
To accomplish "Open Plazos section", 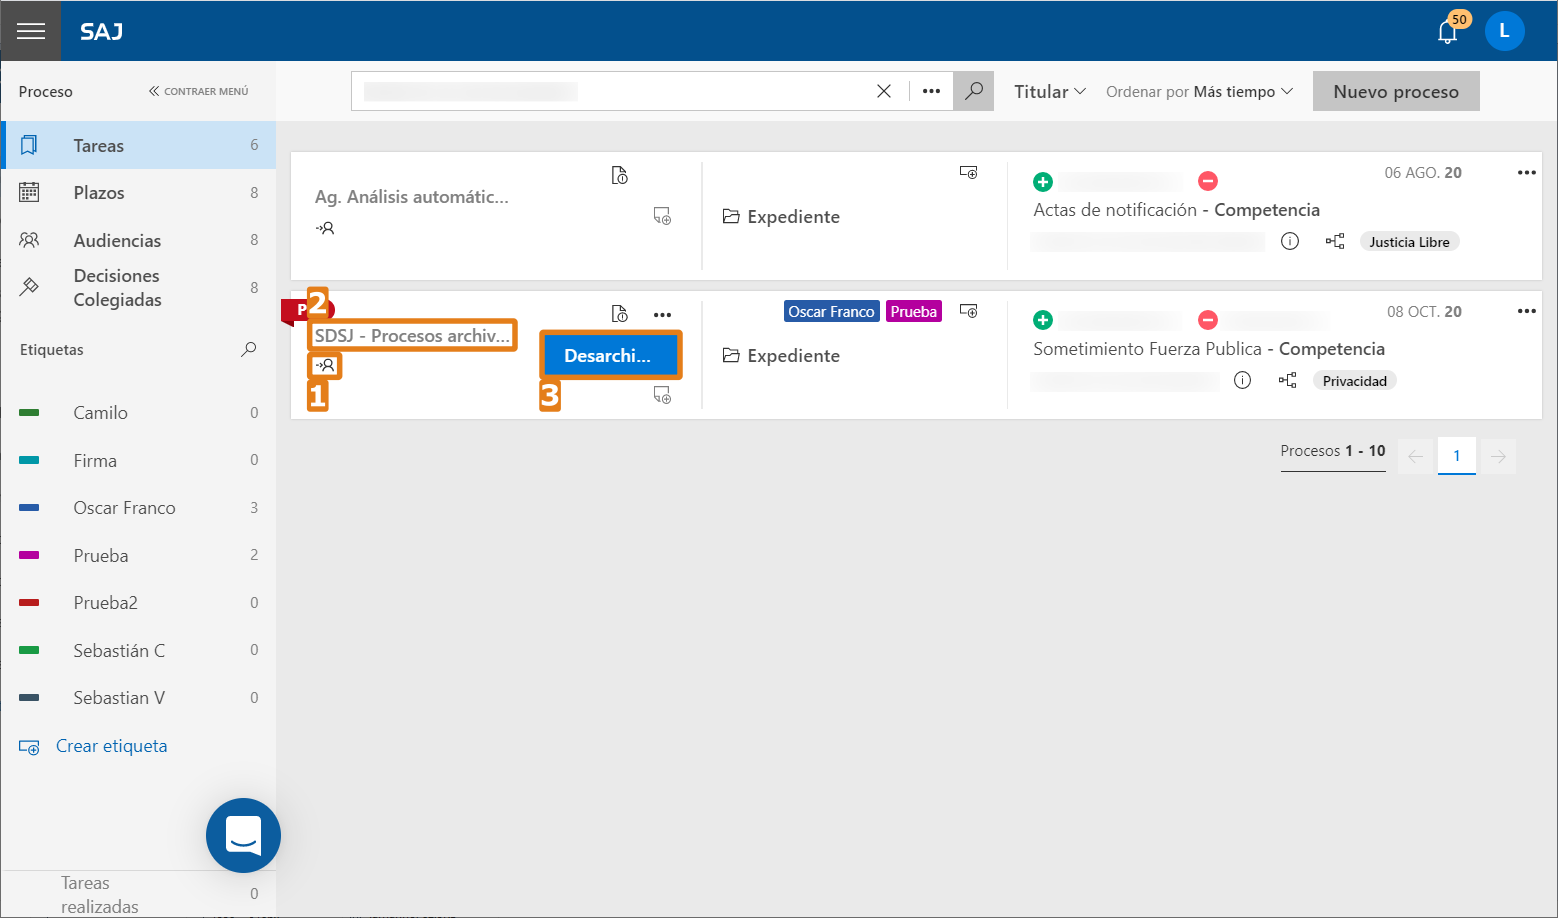I will click(138, 192).
